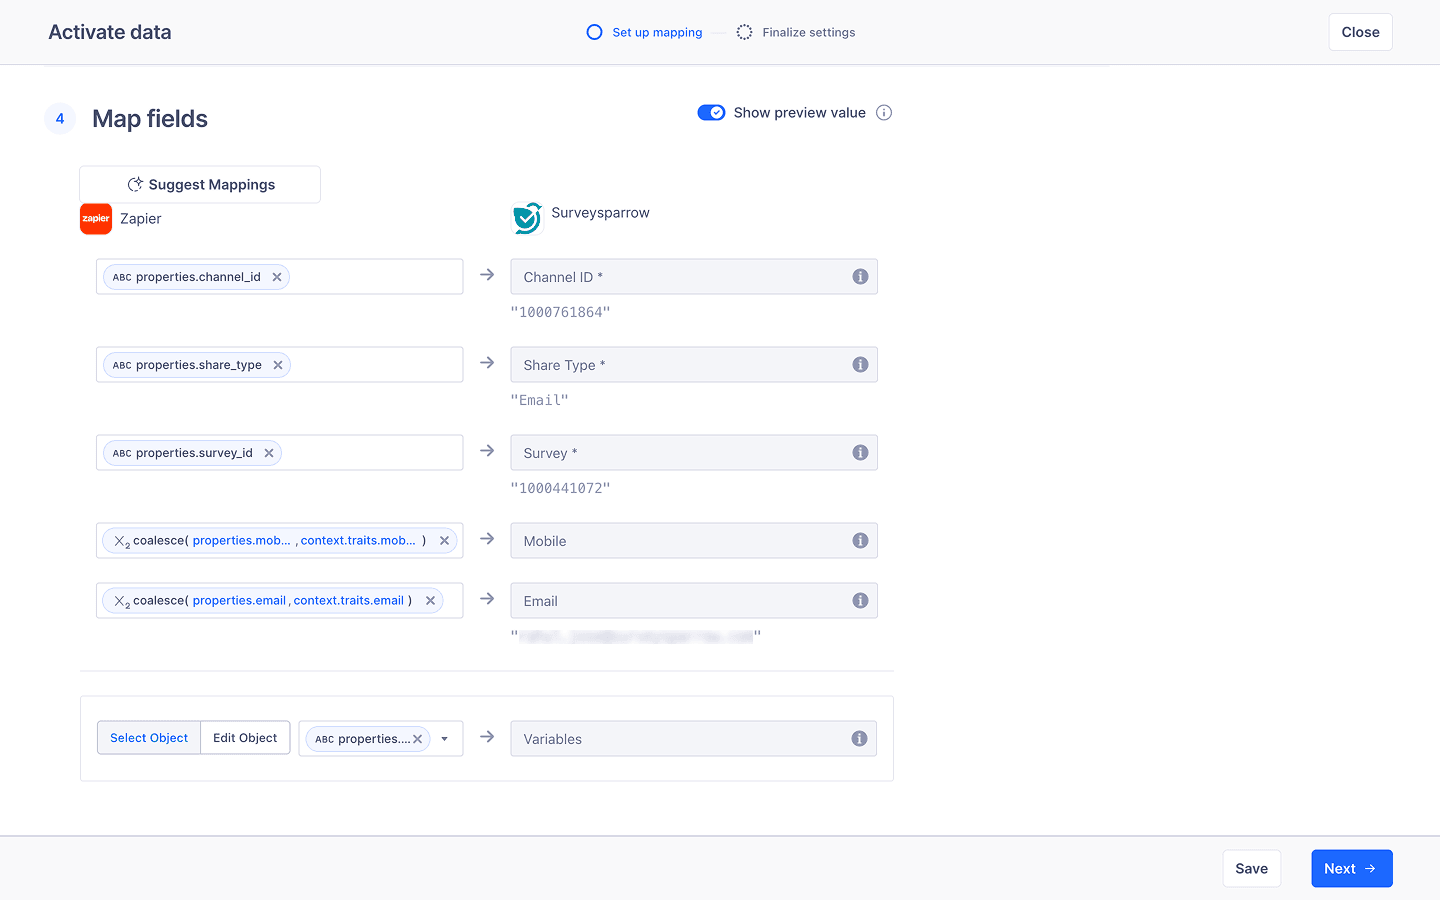Click the preview value "Email"
The image size is (1440, 900).
tap(539, 400)
